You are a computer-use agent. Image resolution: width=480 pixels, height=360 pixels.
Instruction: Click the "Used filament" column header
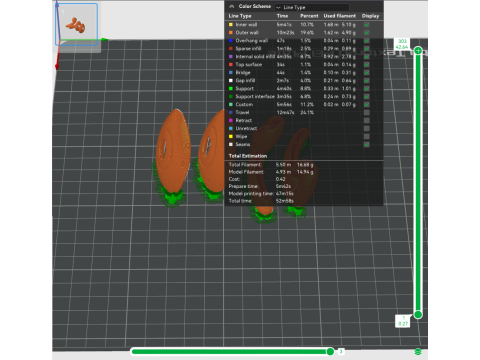[x=340, y=16]
